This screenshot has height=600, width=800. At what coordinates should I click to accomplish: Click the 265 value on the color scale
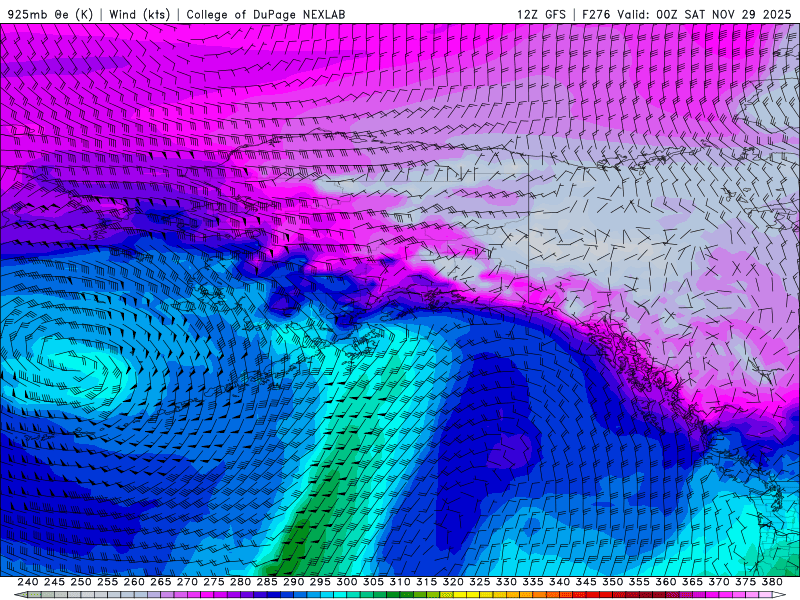click(160, 582)
